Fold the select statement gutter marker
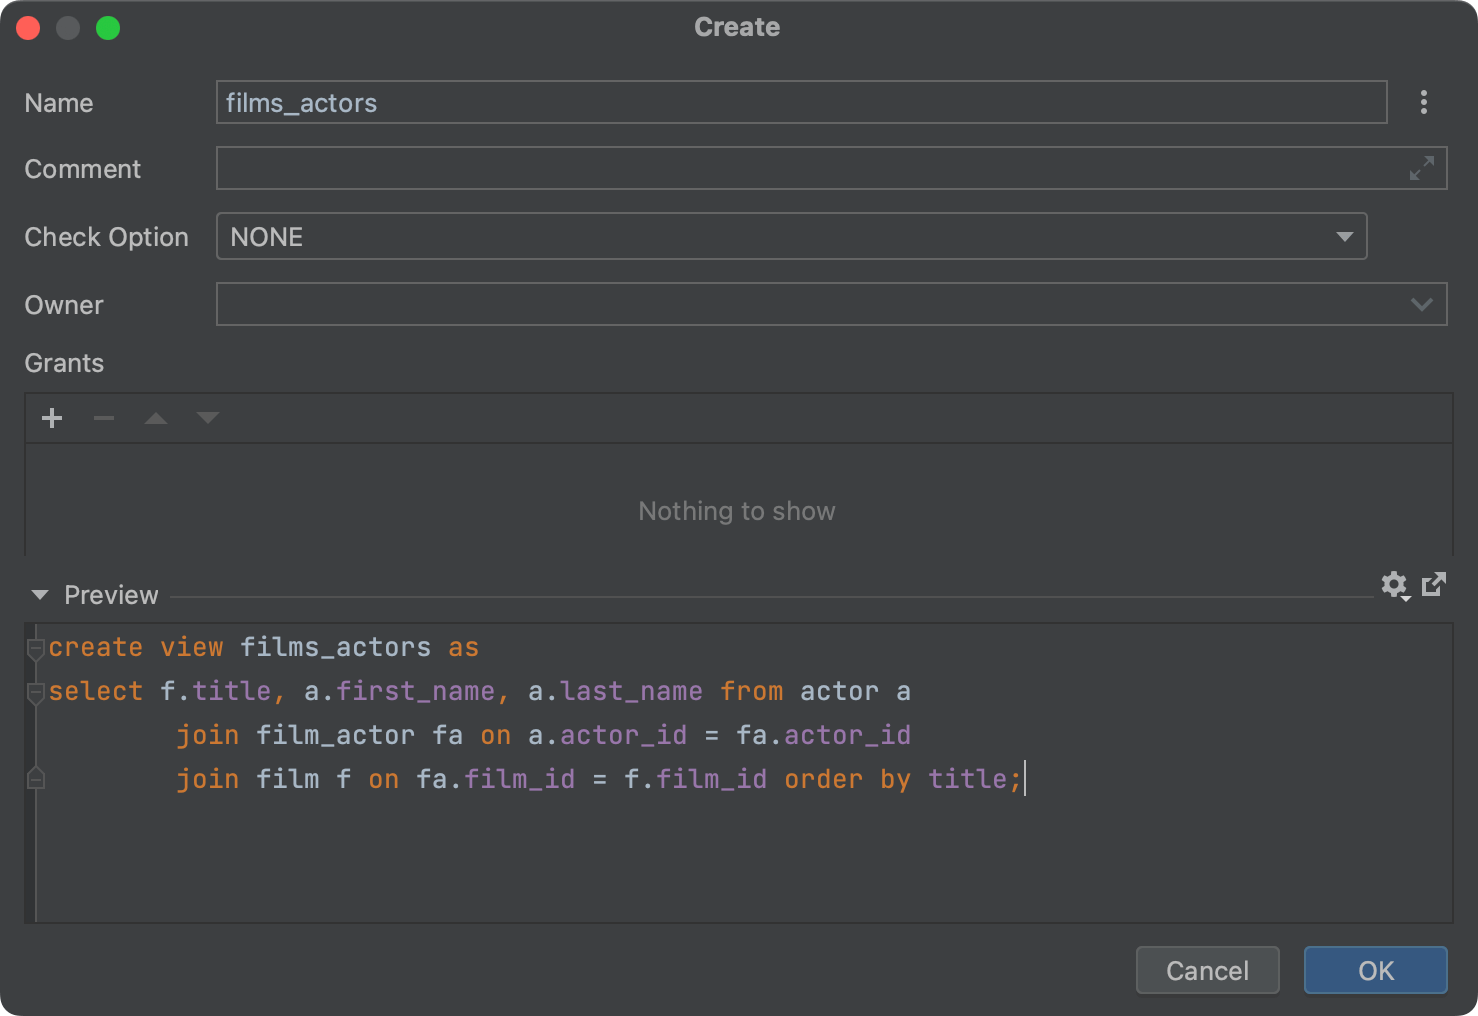1478x1016 pixels. click(x=36, y=692)
